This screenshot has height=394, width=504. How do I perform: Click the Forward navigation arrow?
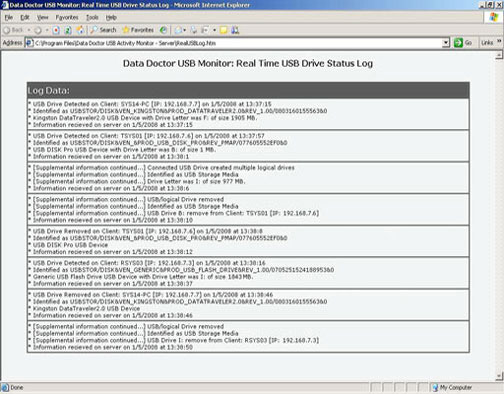click(38, 30)
